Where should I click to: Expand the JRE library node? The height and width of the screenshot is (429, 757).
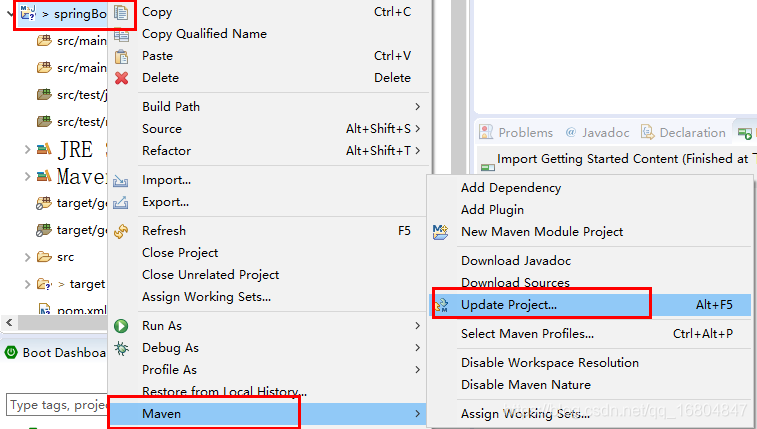point(28,150)
